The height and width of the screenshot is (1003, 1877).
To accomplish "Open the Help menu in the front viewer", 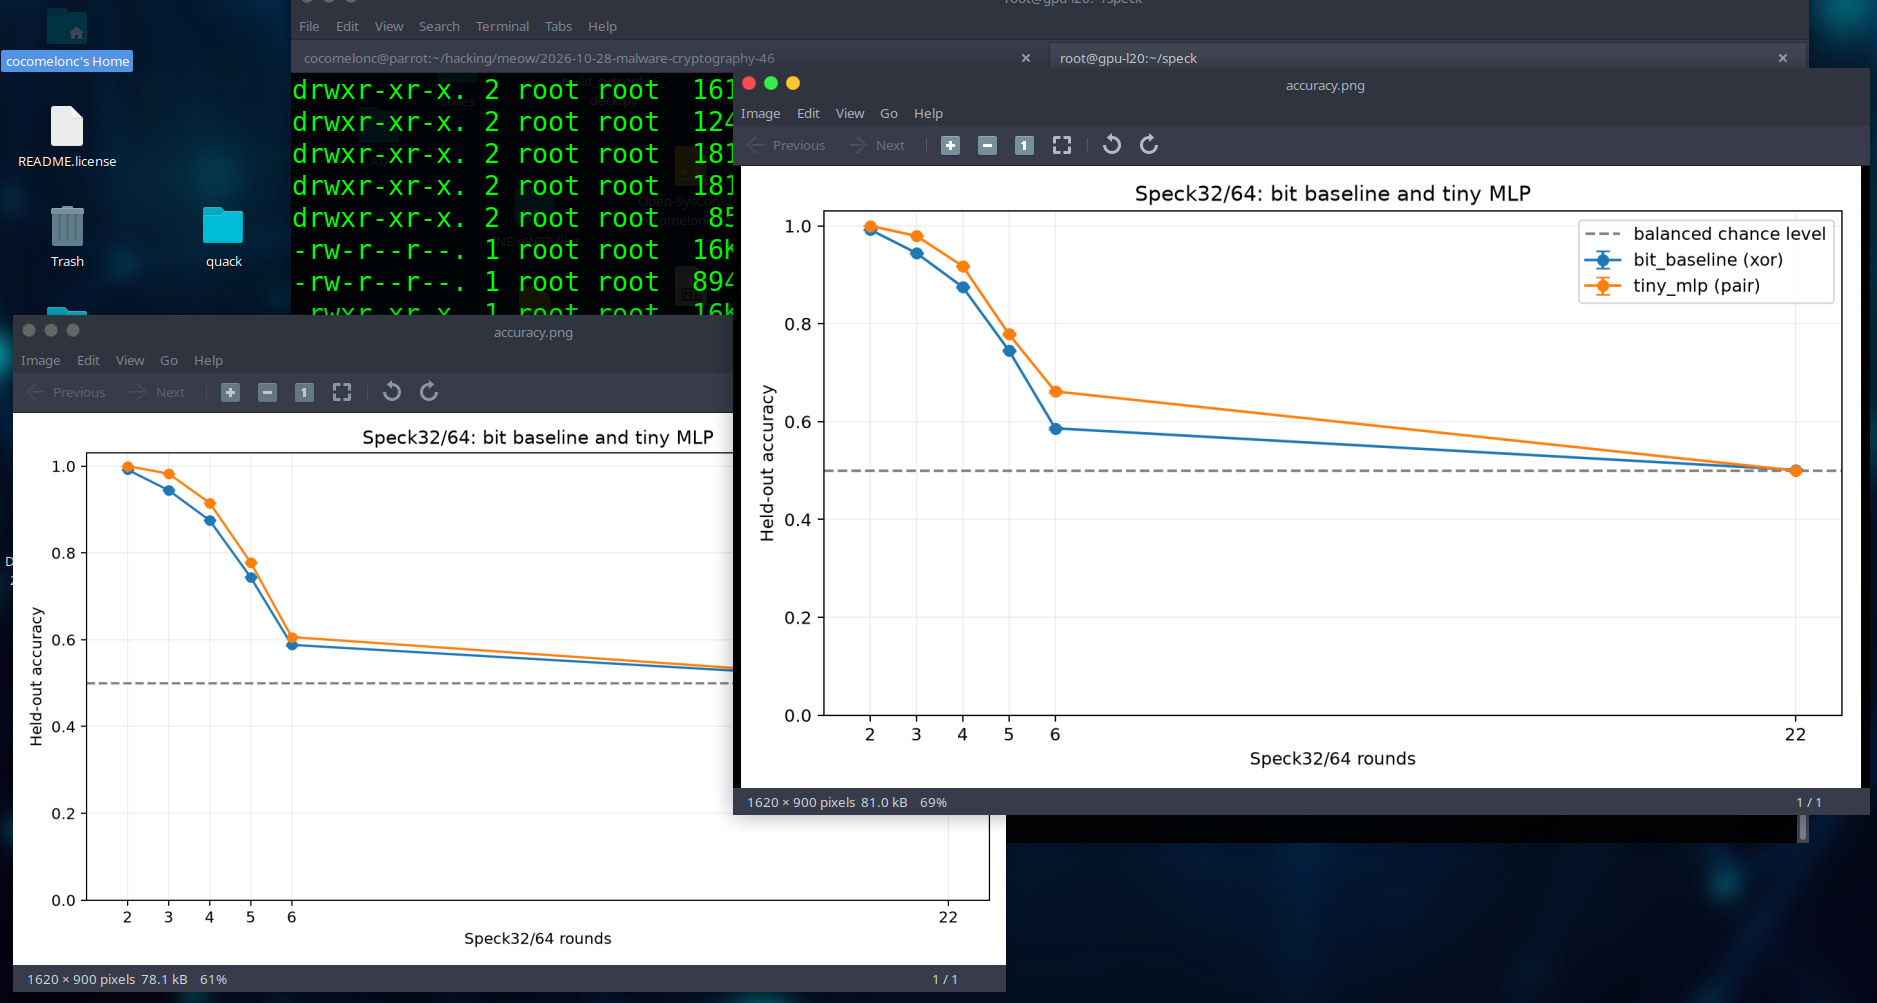I will pos(928,114).
